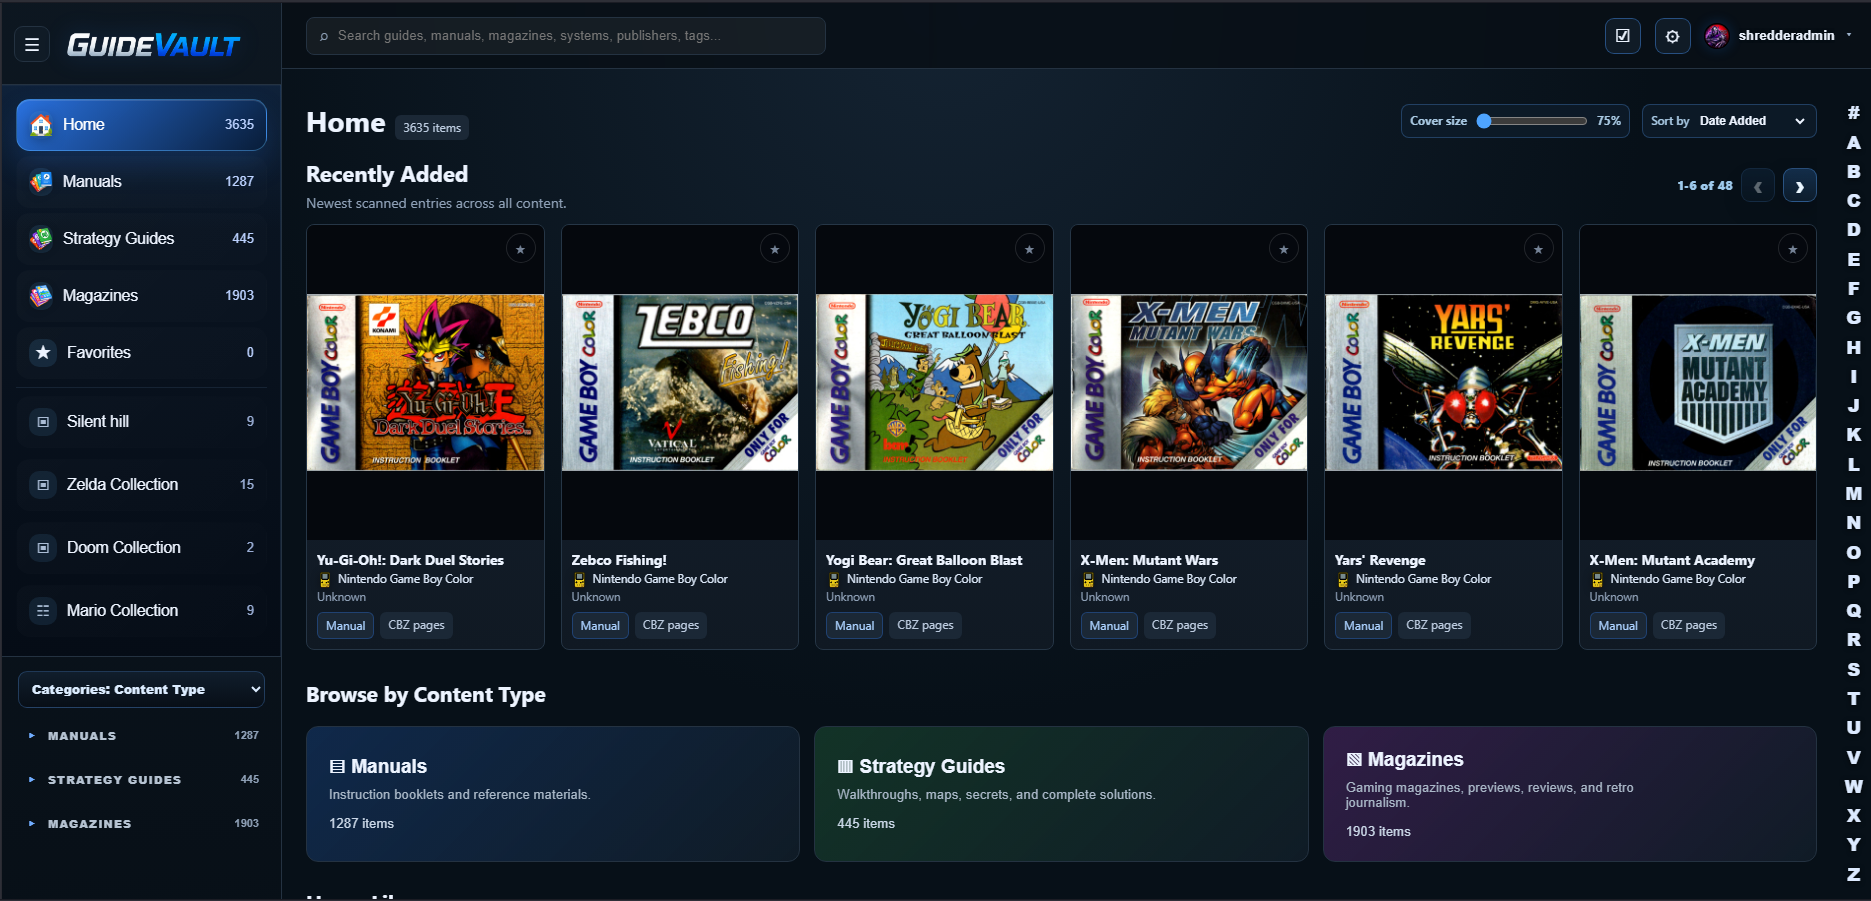Favorite Zebco Fishing with star button
1871x901 pixels.
[x=775, y=249]
